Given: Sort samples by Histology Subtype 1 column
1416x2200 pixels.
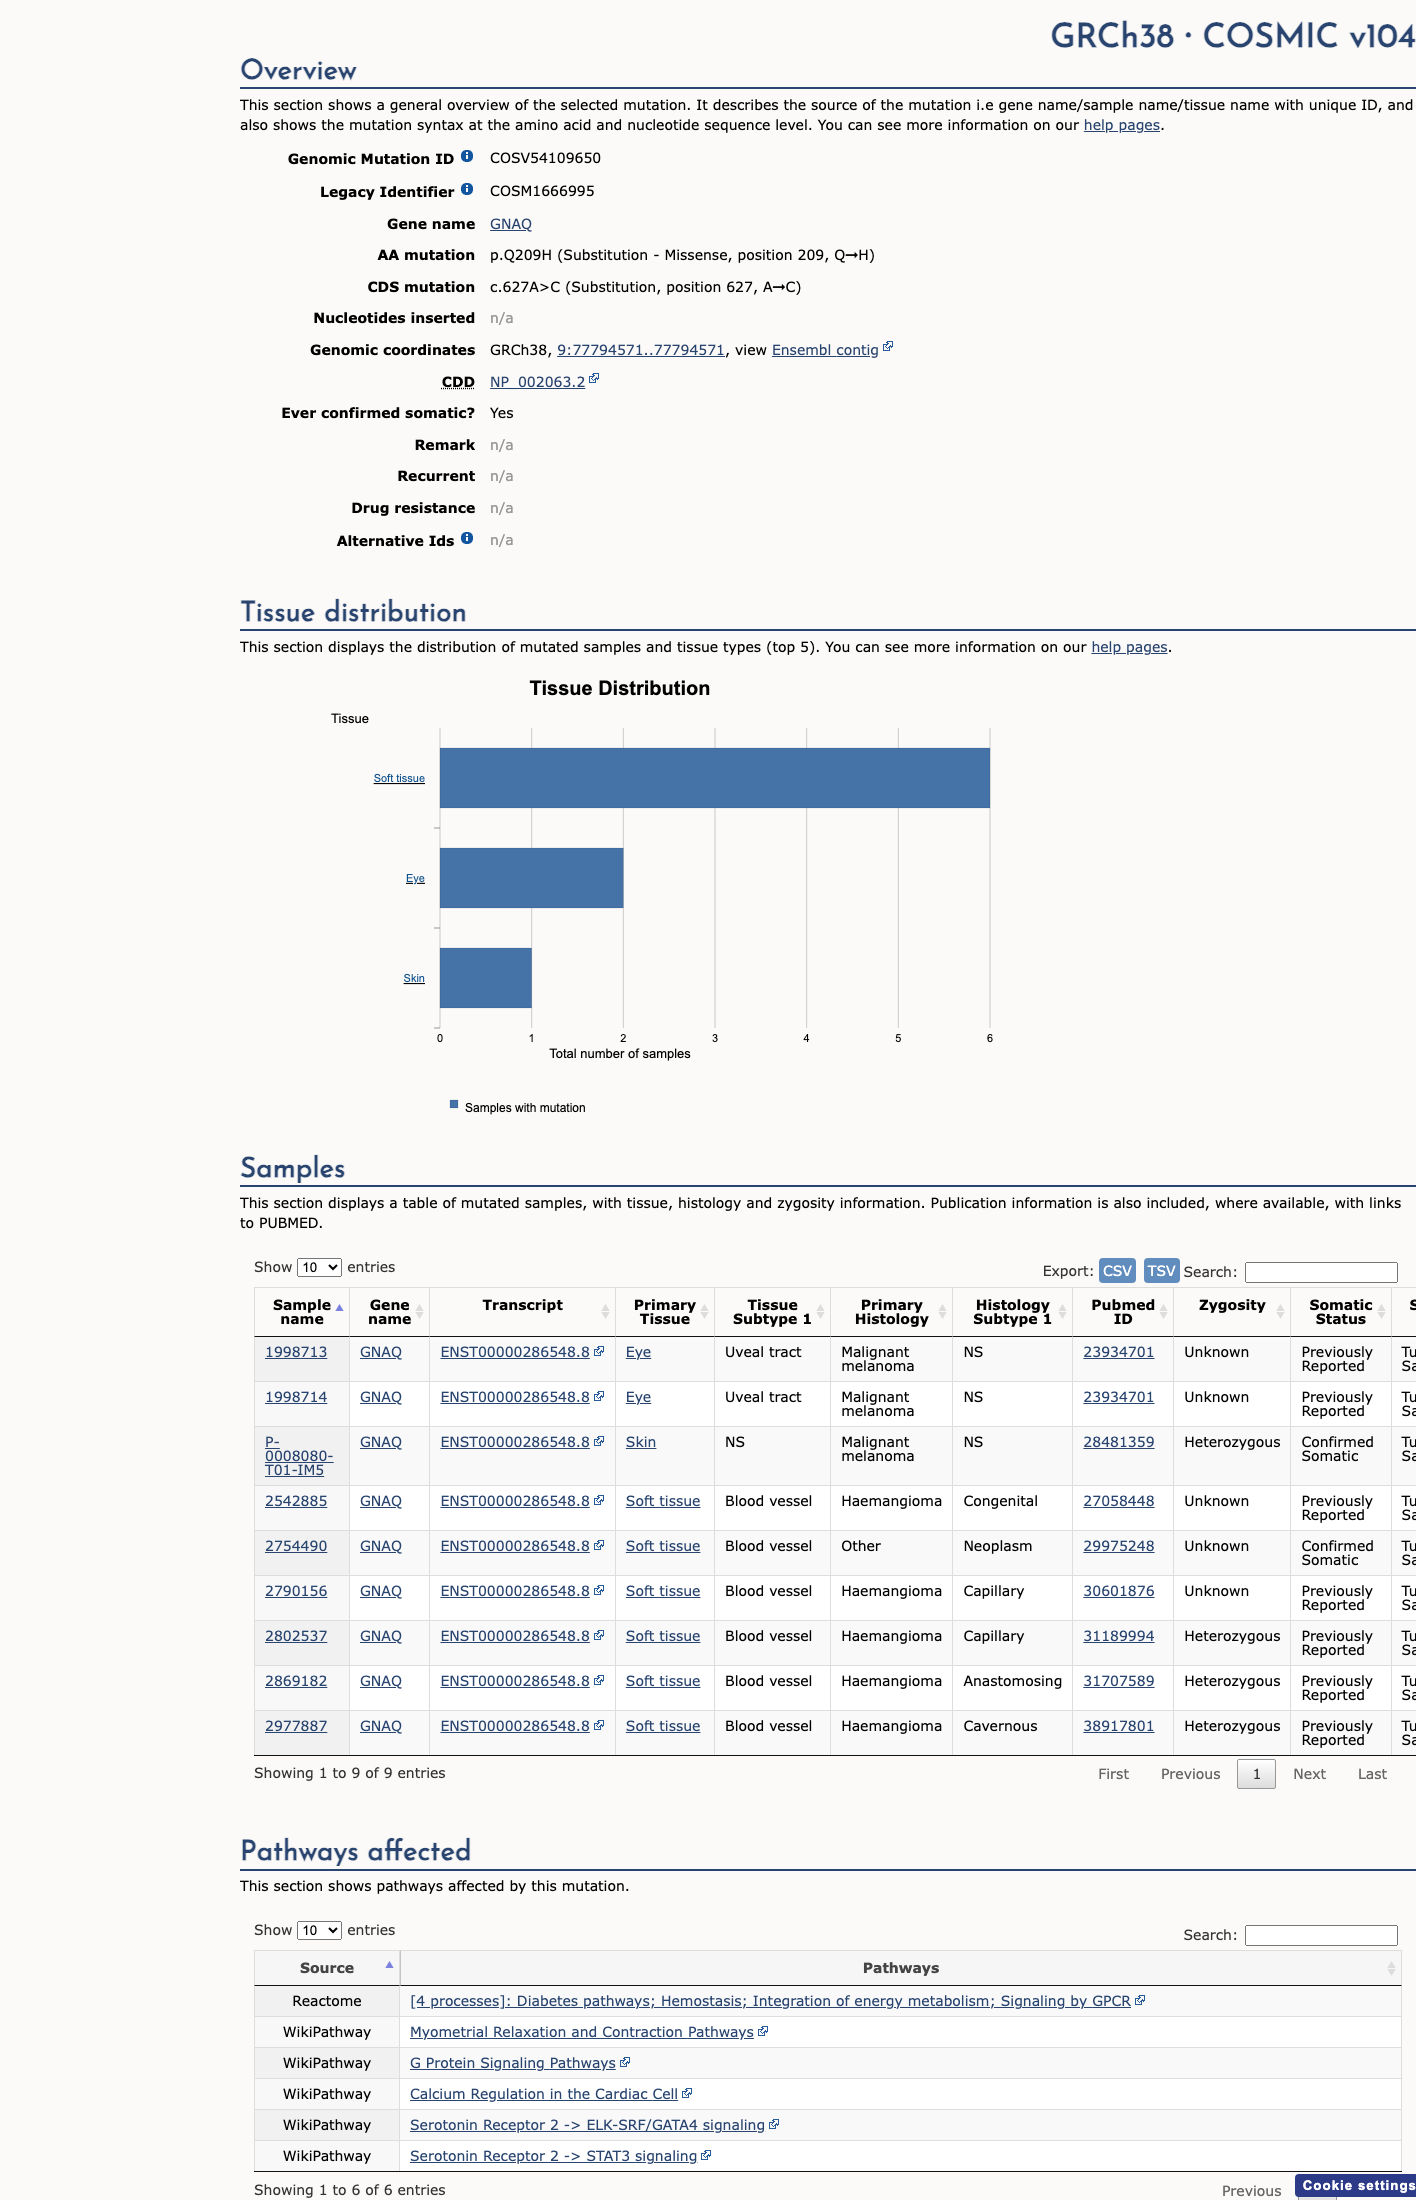Looking at the screenshot, I should click(1012, 1312).
